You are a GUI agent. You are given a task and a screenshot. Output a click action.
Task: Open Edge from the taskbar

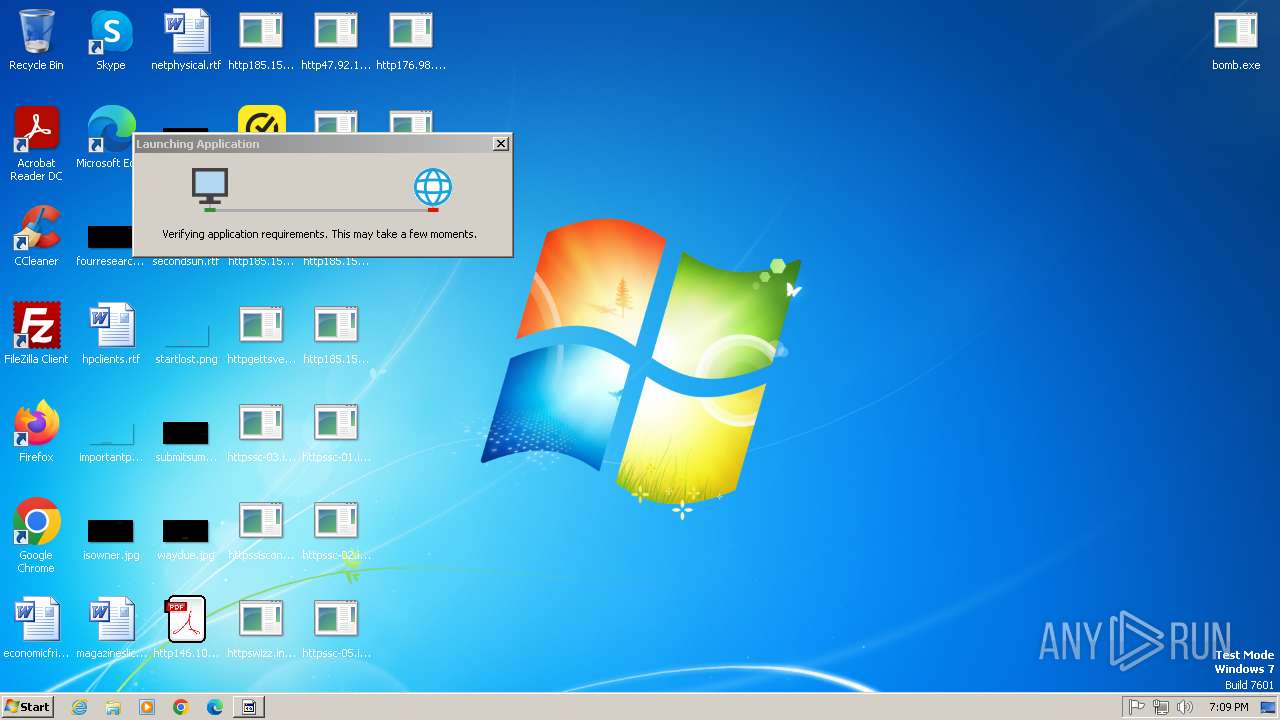[x=215, y=707]
